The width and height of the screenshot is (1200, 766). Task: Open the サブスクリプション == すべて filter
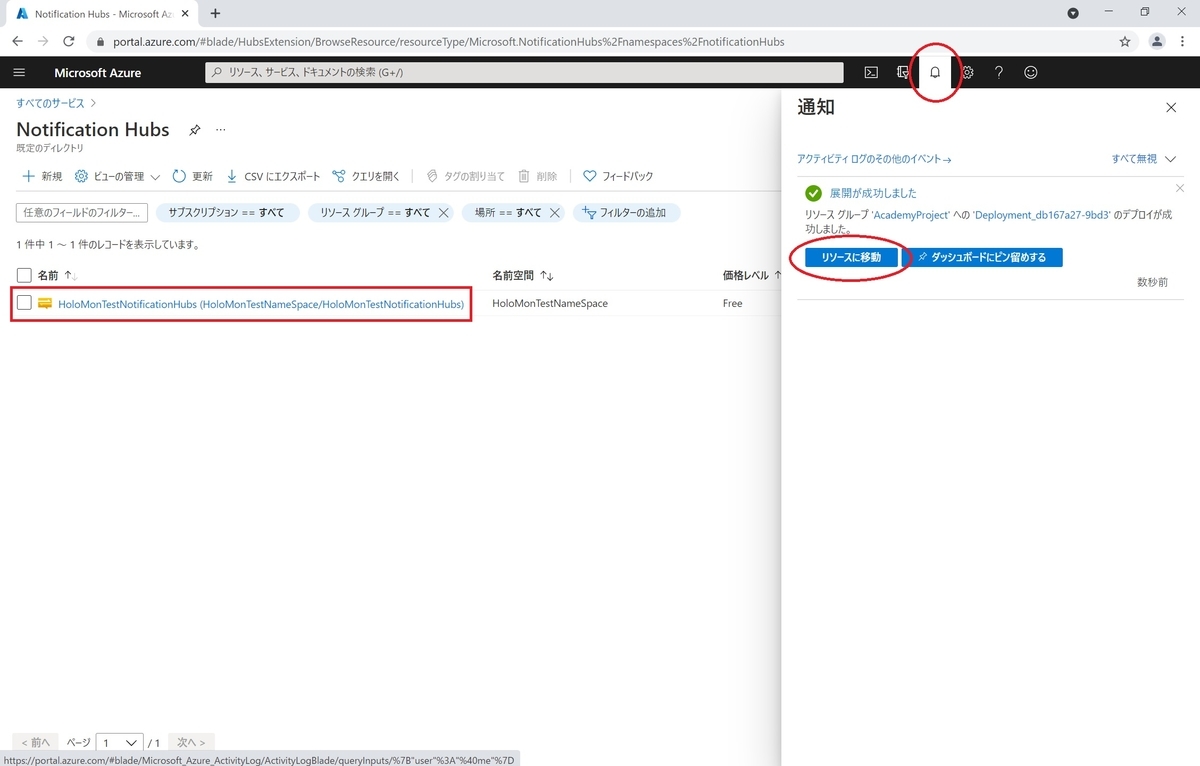click(x=226, y=213)
